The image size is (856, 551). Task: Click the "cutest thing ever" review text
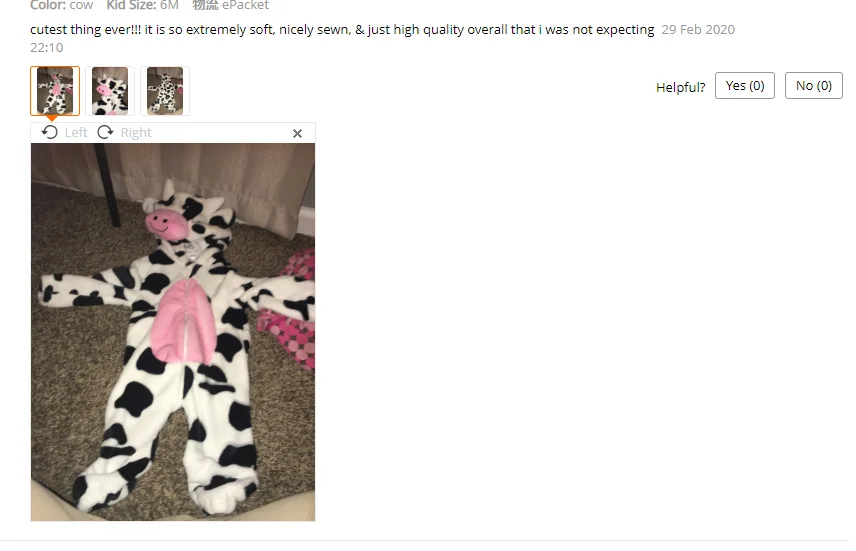click(x=342, y=29)
